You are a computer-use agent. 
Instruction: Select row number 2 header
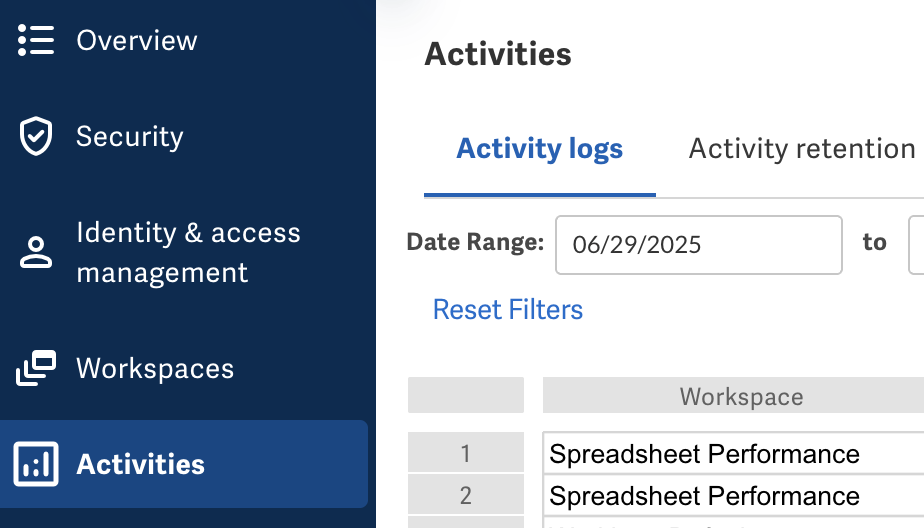[x=466, y=495]
